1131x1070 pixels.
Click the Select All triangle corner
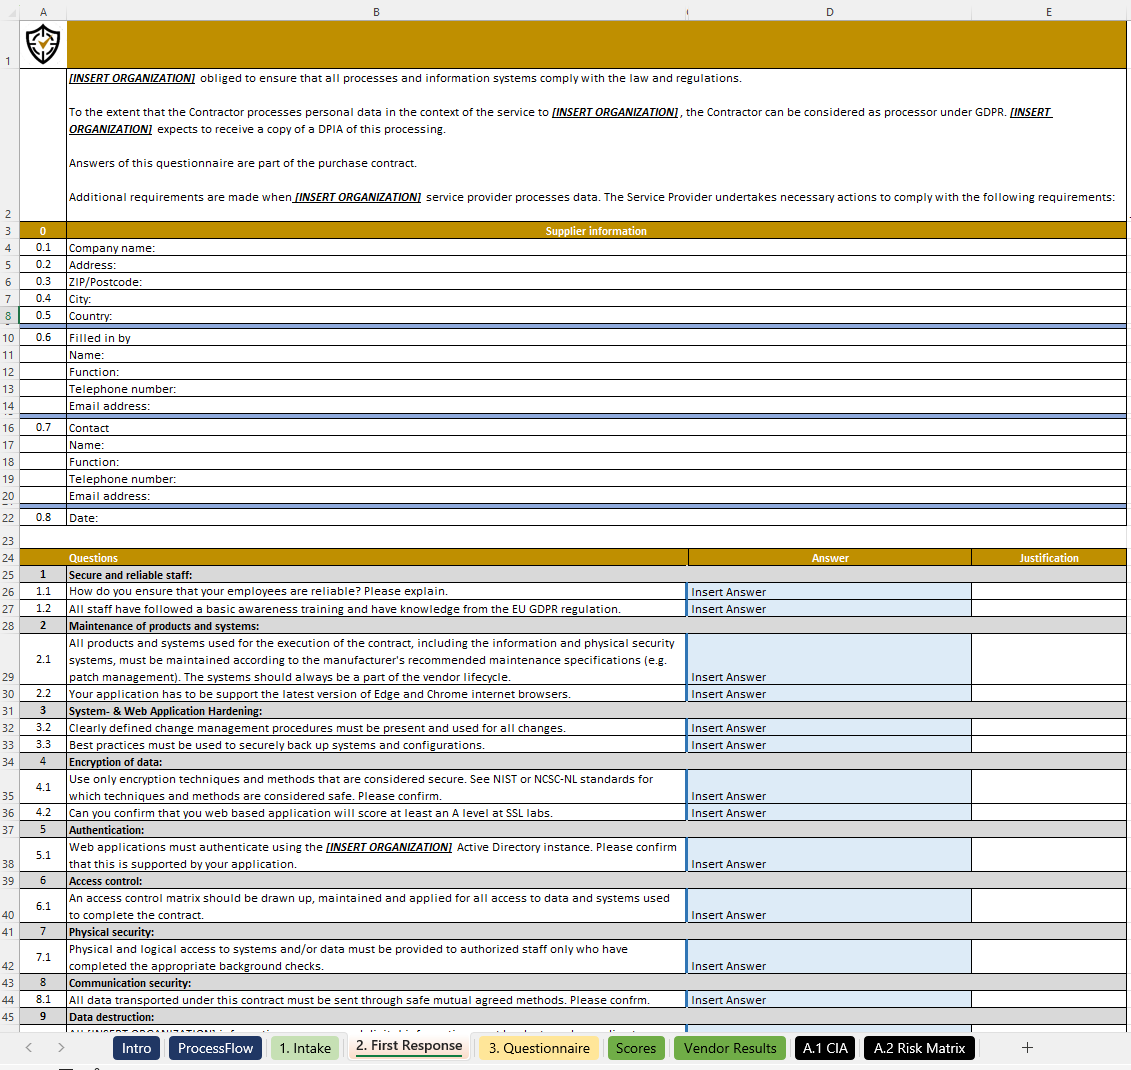10,11
